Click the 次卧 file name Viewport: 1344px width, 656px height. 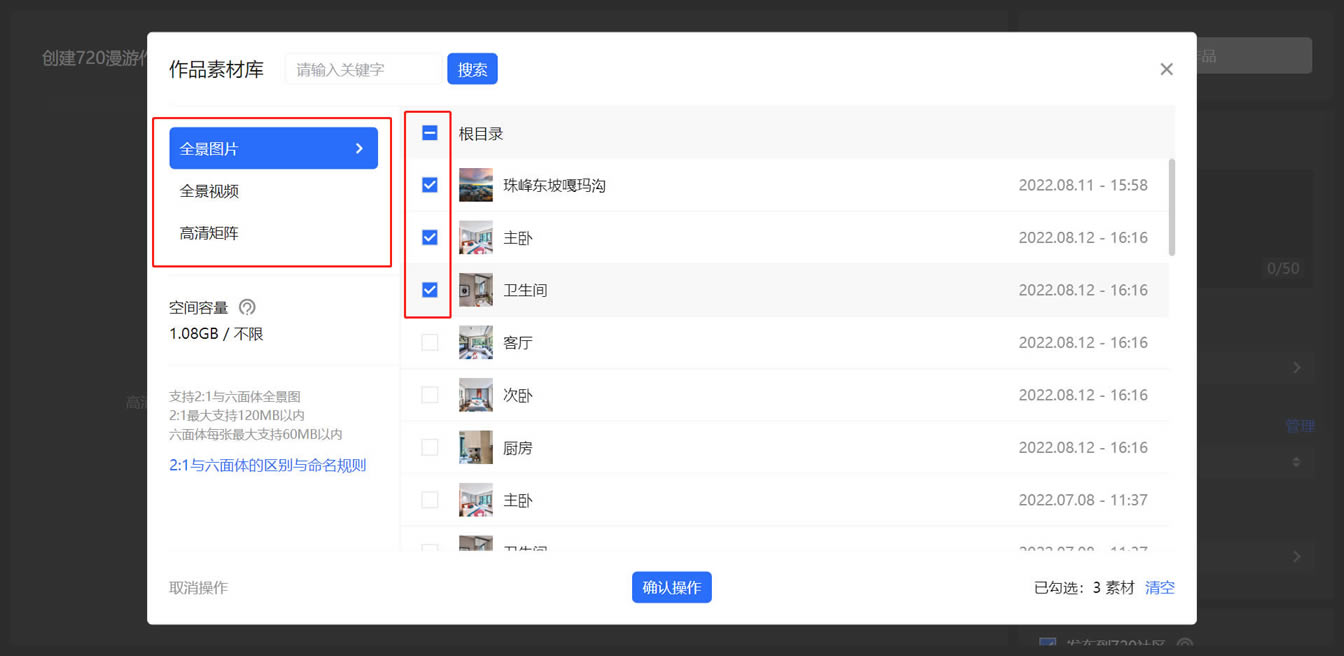click(518, 395)
